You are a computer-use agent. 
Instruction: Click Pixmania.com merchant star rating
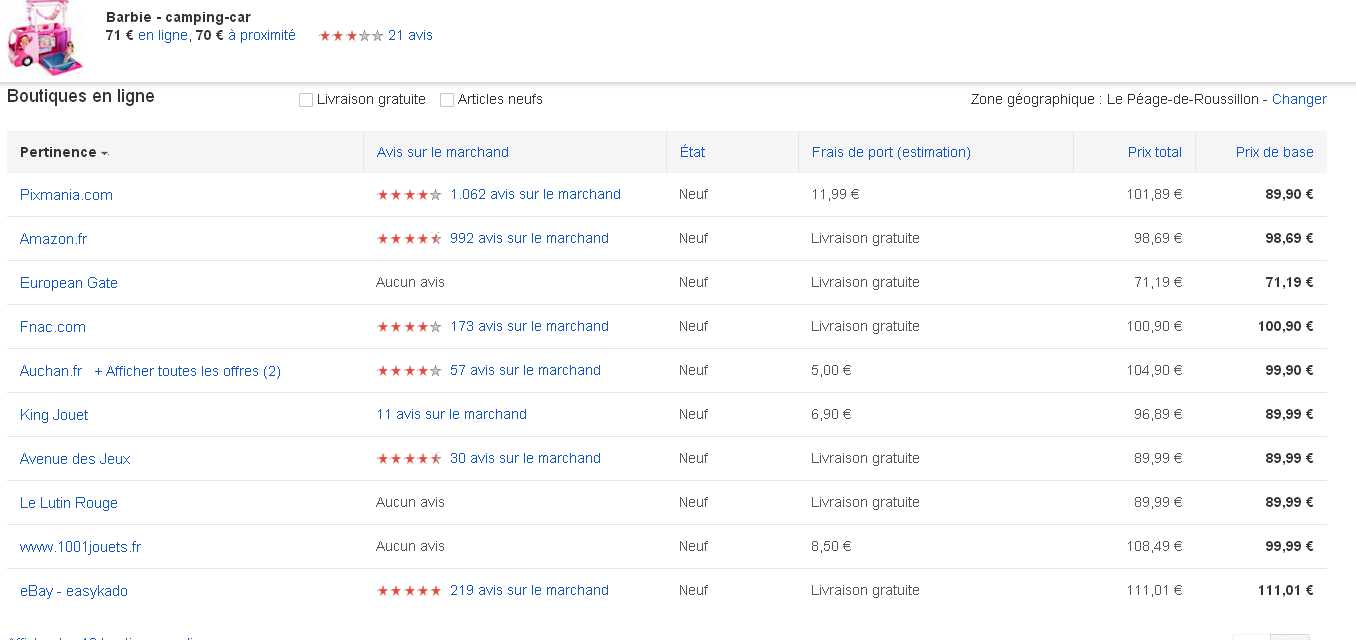coord(409,195)
